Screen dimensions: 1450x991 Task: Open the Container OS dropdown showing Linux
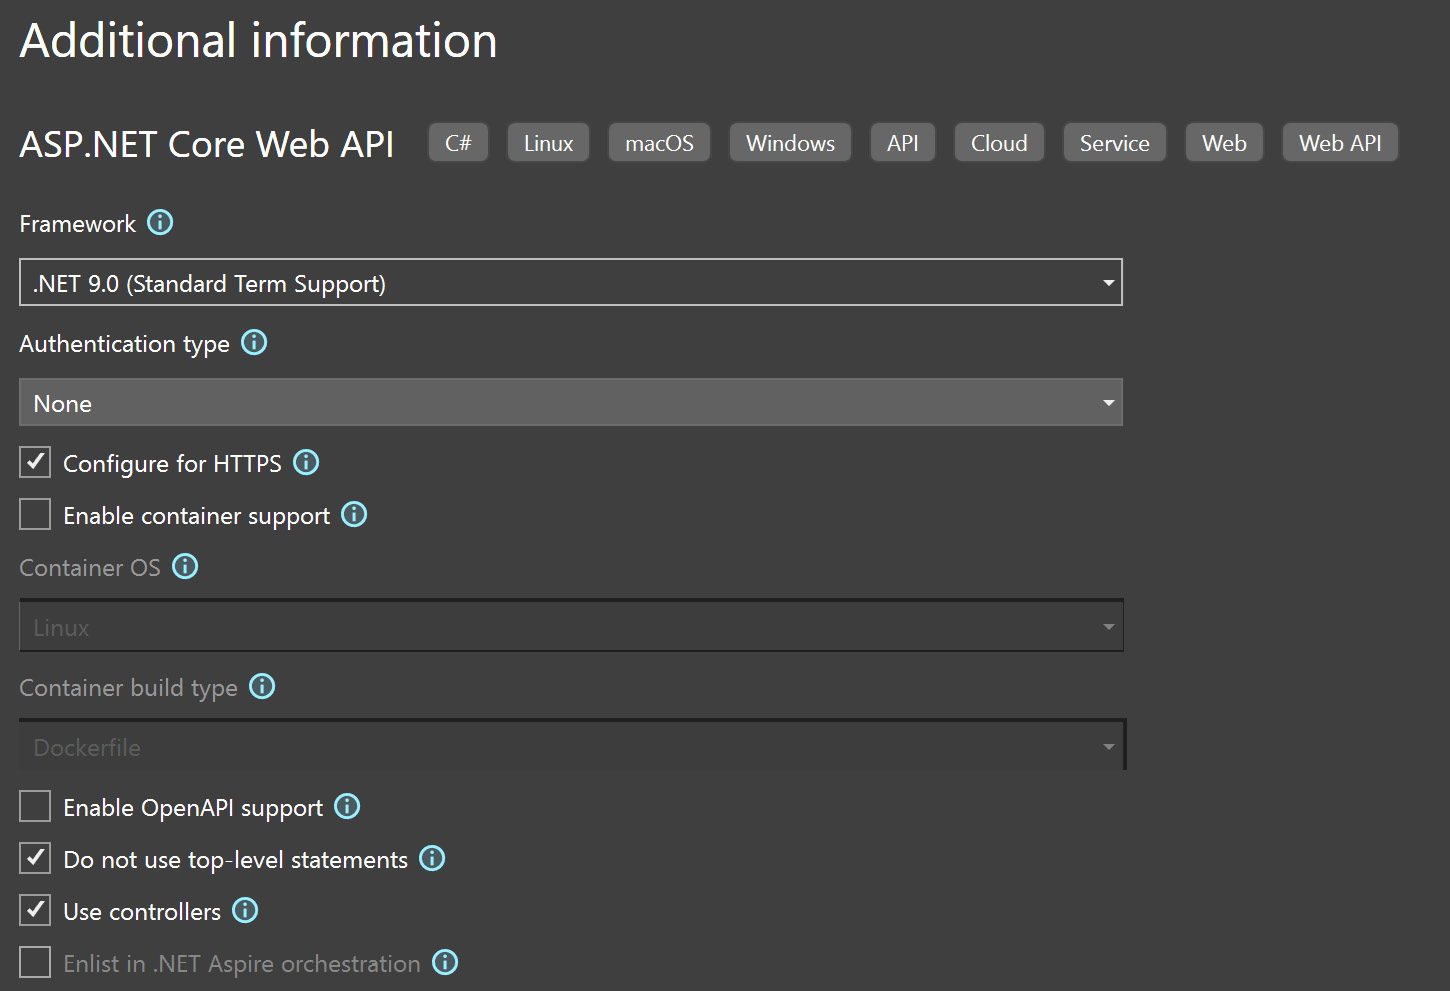point(571,626)
